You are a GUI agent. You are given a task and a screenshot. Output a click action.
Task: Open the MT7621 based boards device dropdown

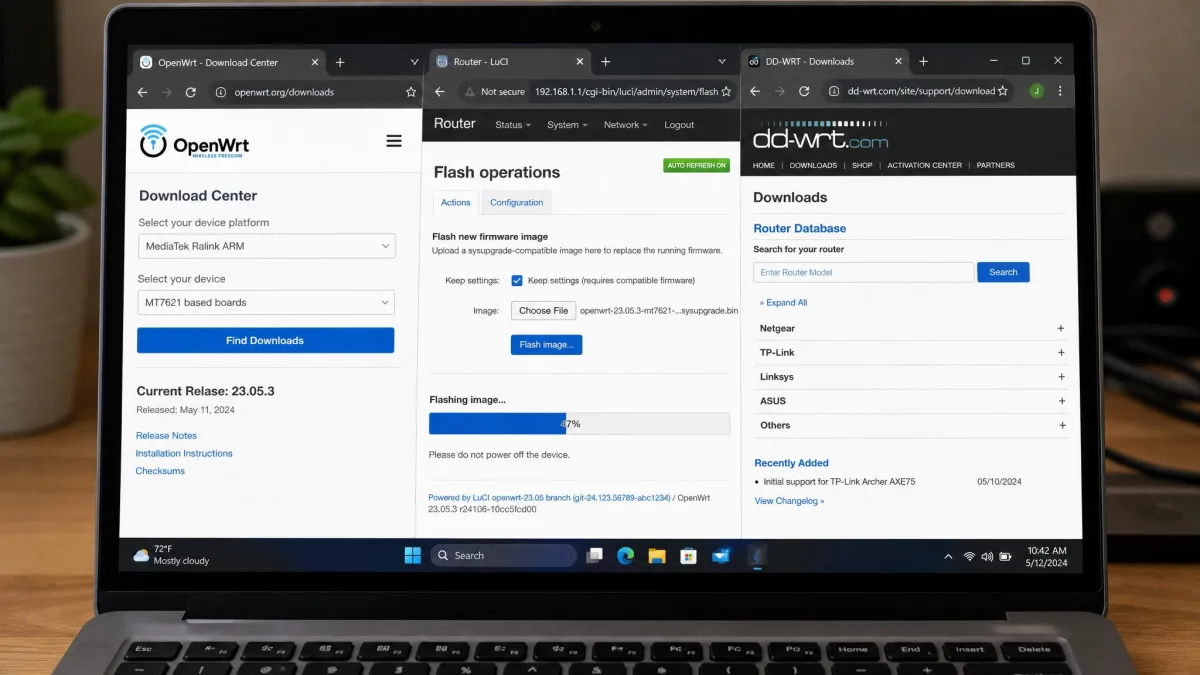[x=266, y=302]
